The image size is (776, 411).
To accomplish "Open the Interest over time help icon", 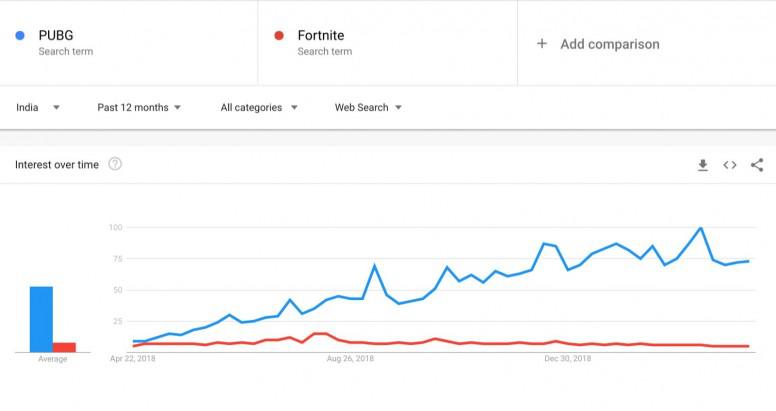I will point(115,164).
